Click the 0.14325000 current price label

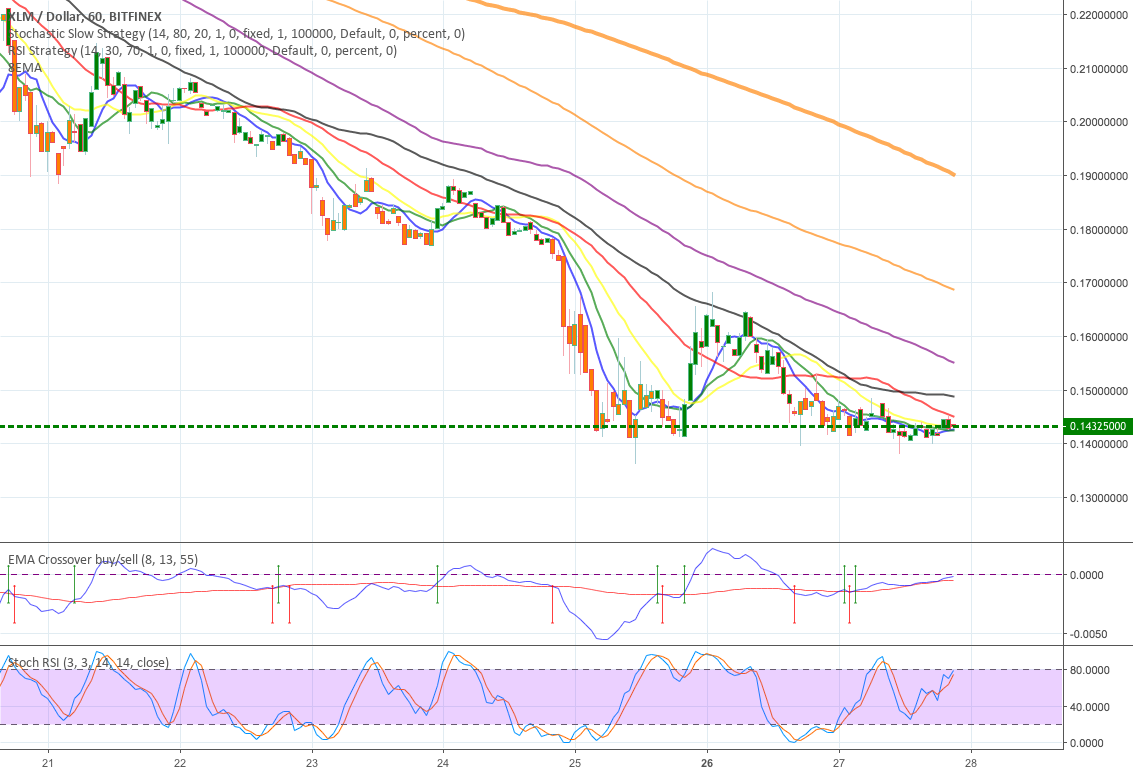click(x=1097, y=425)
